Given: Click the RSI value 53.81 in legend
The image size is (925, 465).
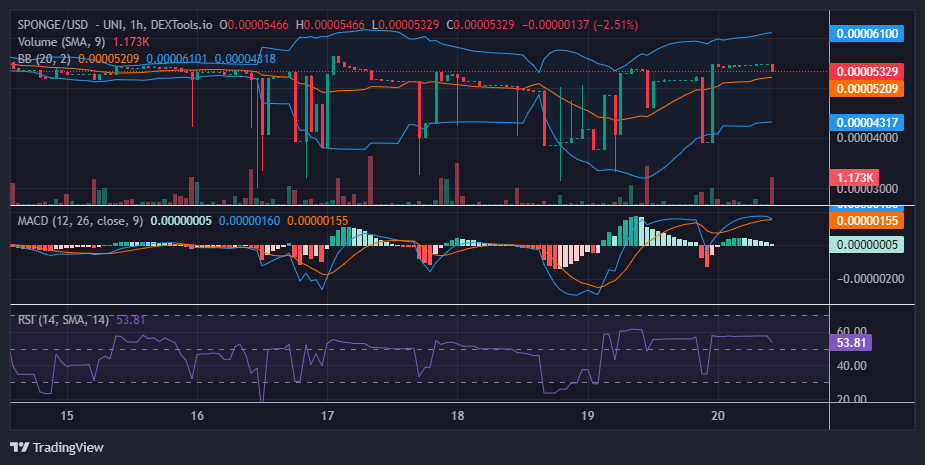Looking at the screenshot, I should coord(131,320).
